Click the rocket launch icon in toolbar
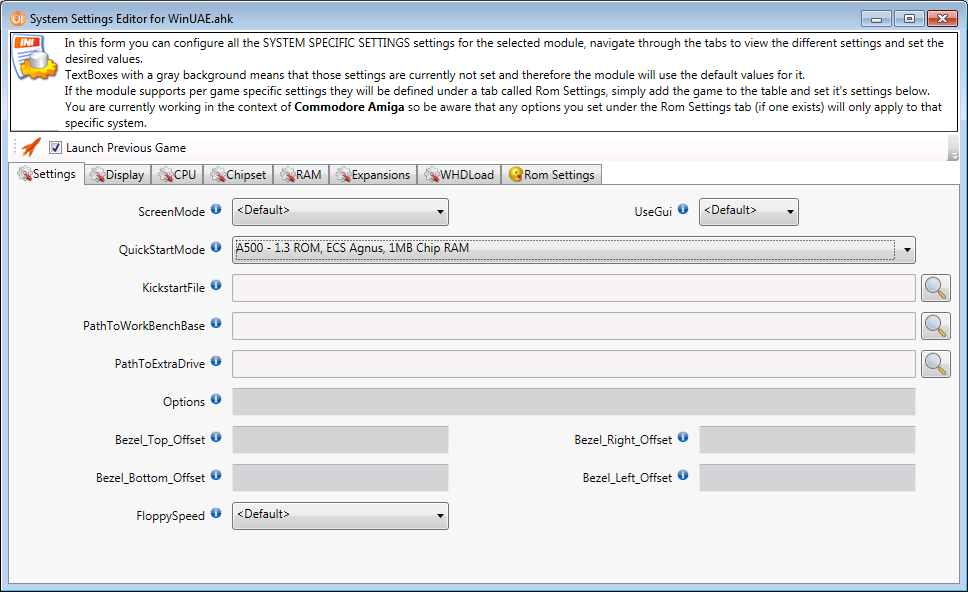 coord(31,147)
